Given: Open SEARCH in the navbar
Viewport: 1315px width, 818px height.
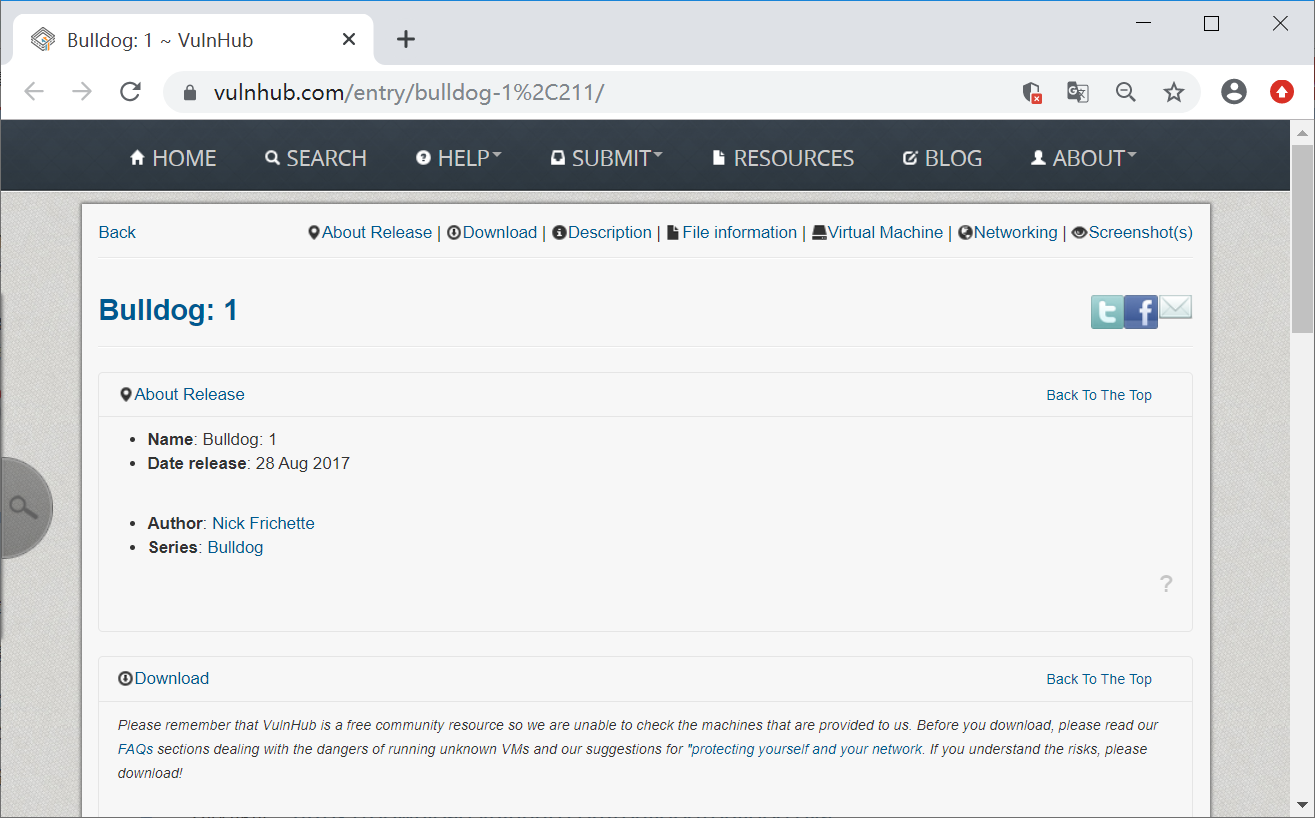Looking at the screenshot, I should (x=316, y=158).
